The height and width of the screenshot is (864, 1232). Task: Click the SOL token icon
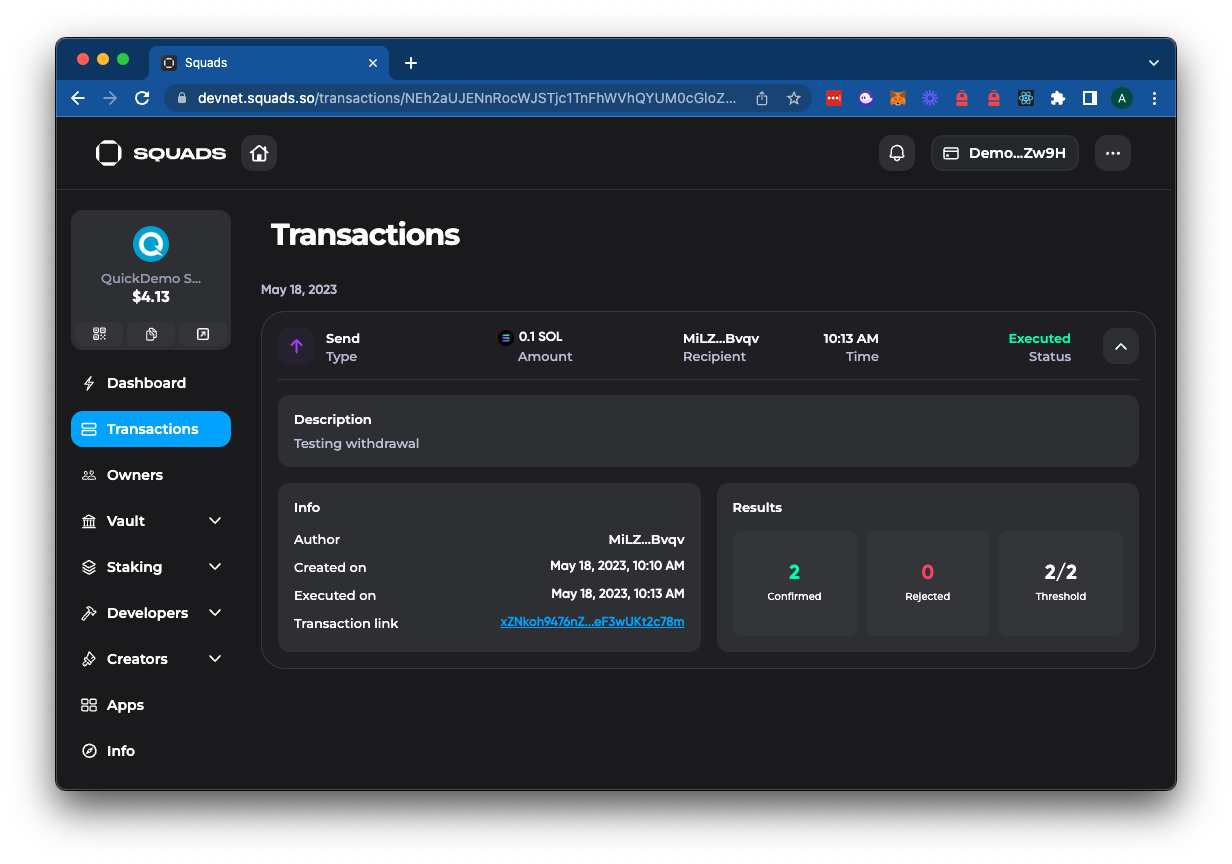[506, 338]
